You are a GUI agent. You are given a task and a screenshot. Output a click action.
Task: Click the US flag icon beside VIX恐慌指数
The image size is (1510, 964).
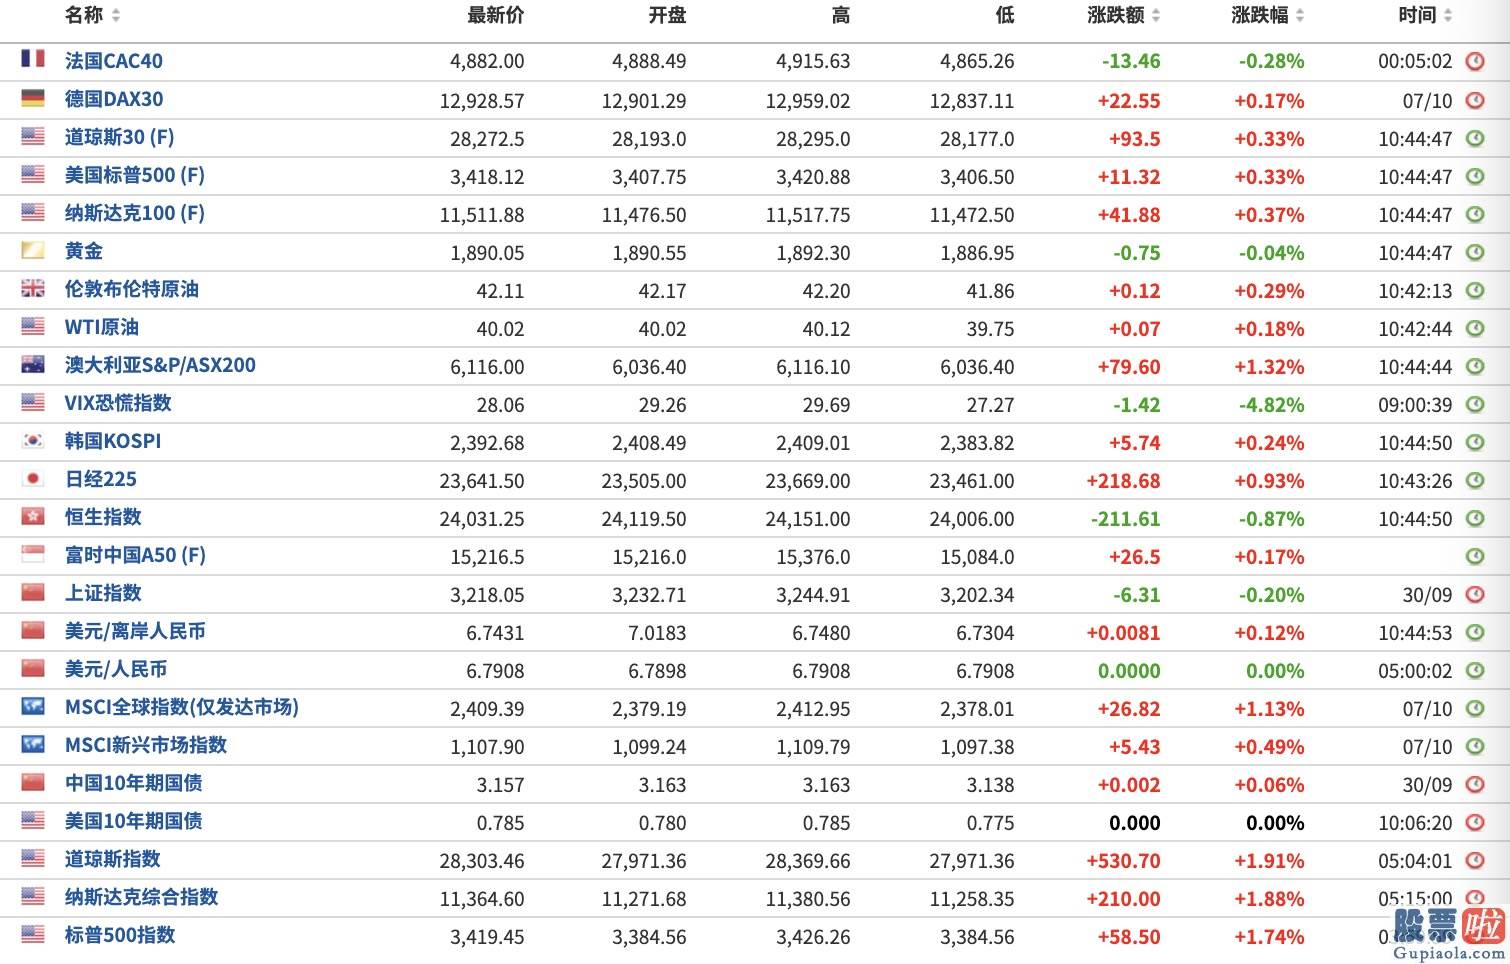[x=33, y=401]
